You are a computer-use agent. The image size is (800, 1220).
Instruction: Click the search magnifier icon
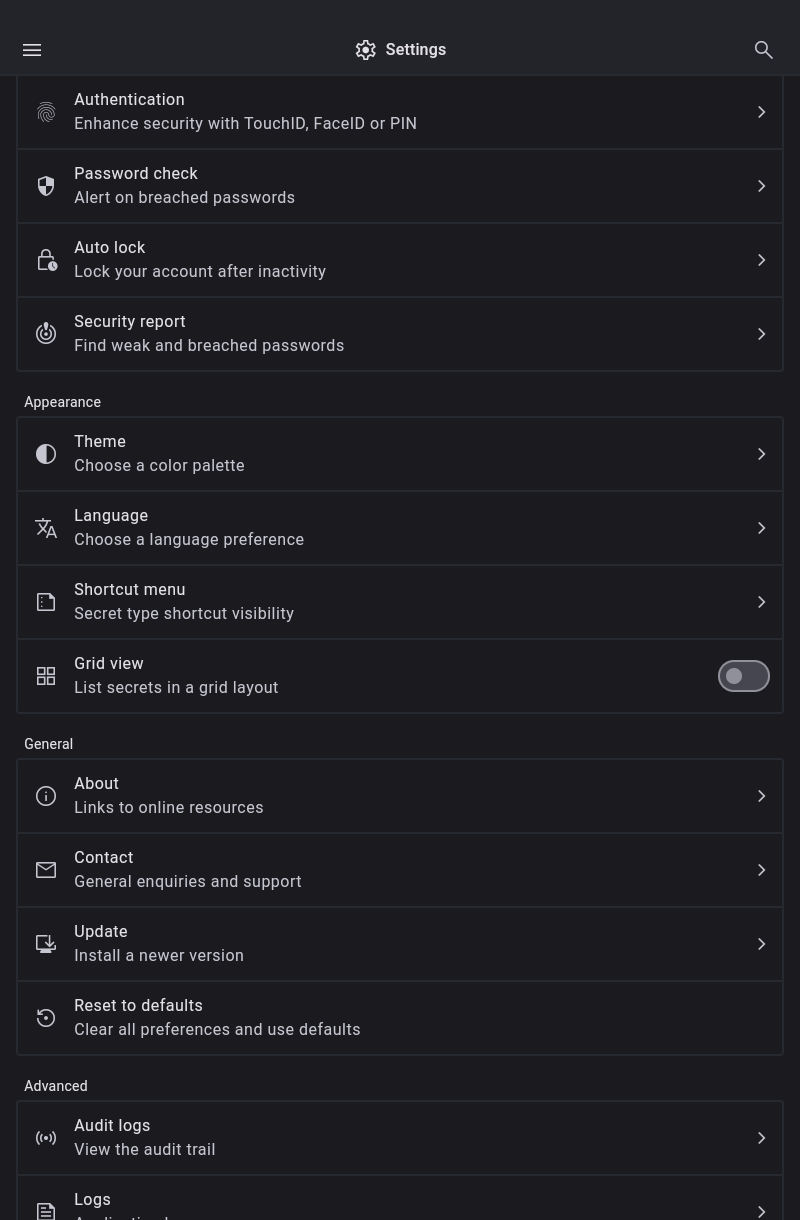pyautogui.click(x=764, y=50)
